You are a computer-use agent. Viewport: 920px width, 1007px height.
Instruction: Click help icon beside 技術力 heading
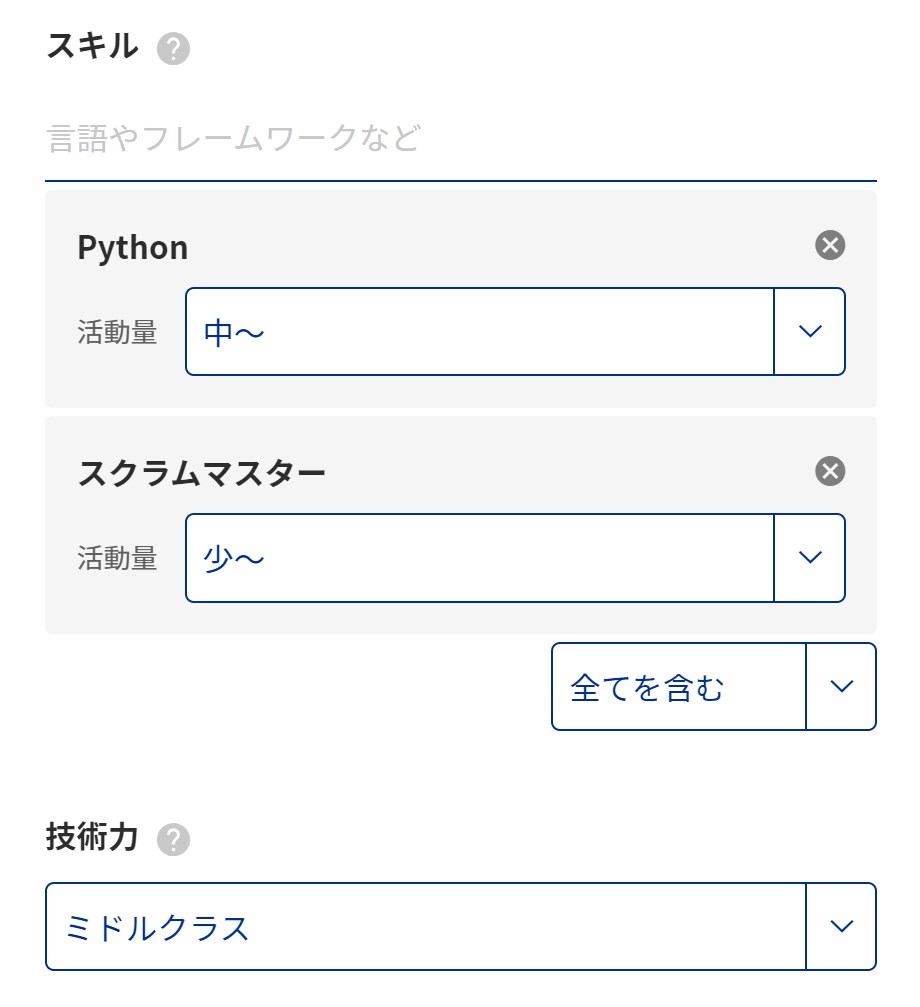(173, 839)
